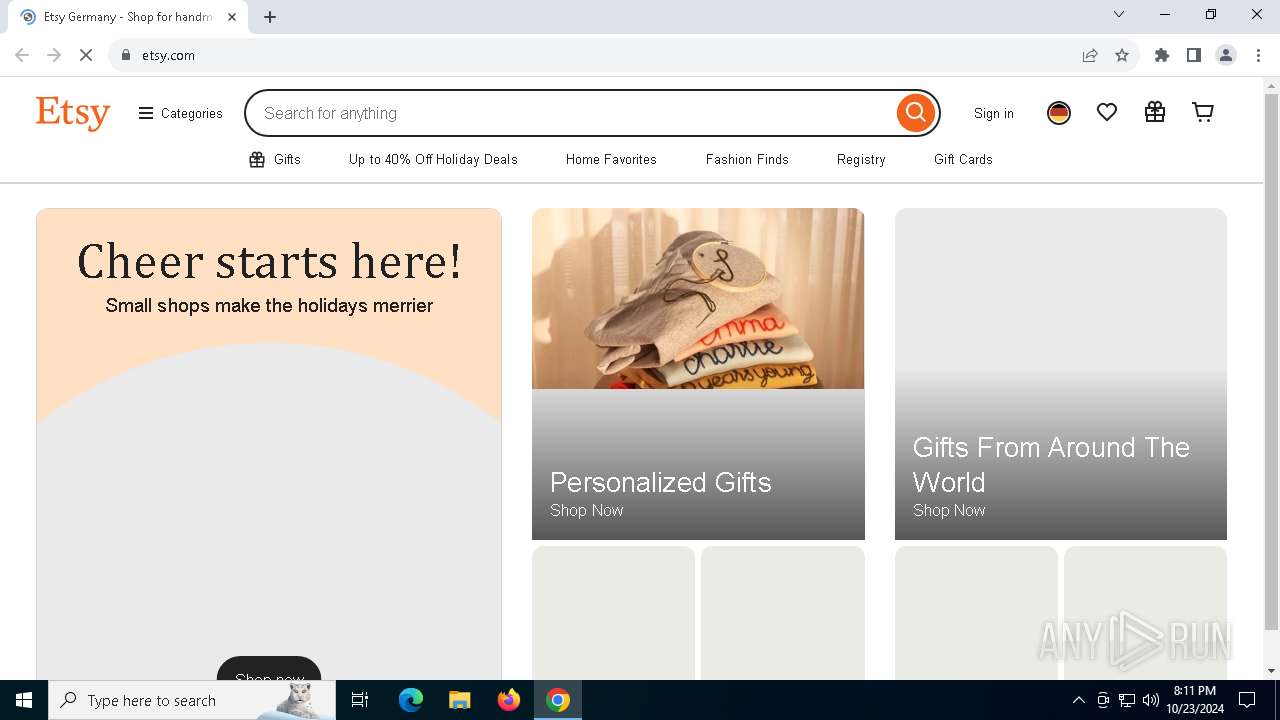Open network status in tray
The image size is (1280, 720).
coord(1127,700)
